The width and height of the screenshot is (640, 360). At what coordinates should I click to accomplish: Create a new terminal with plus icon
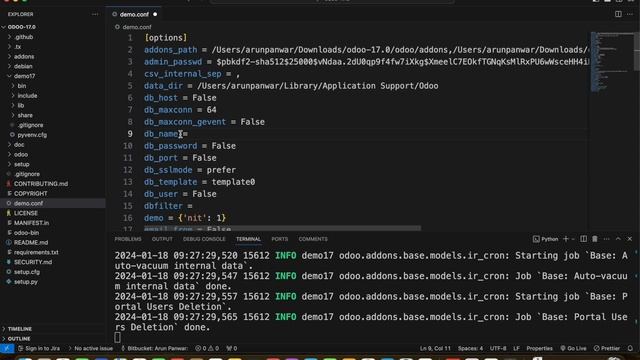point(566,239)
